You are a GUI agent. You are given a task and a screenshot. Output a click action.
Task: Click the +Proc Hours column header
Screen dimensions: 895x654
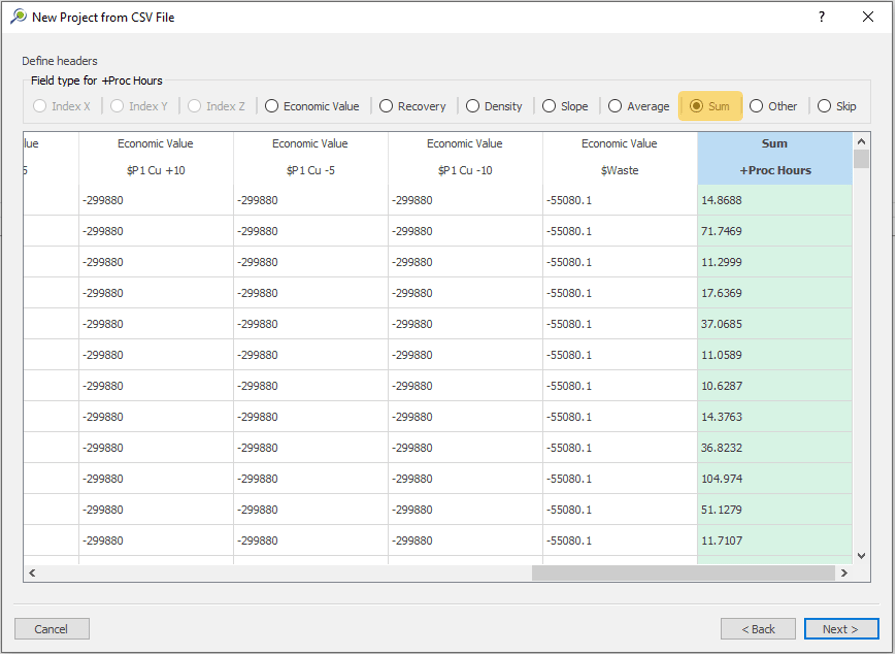pyautogui.click(x=775, y=170)
